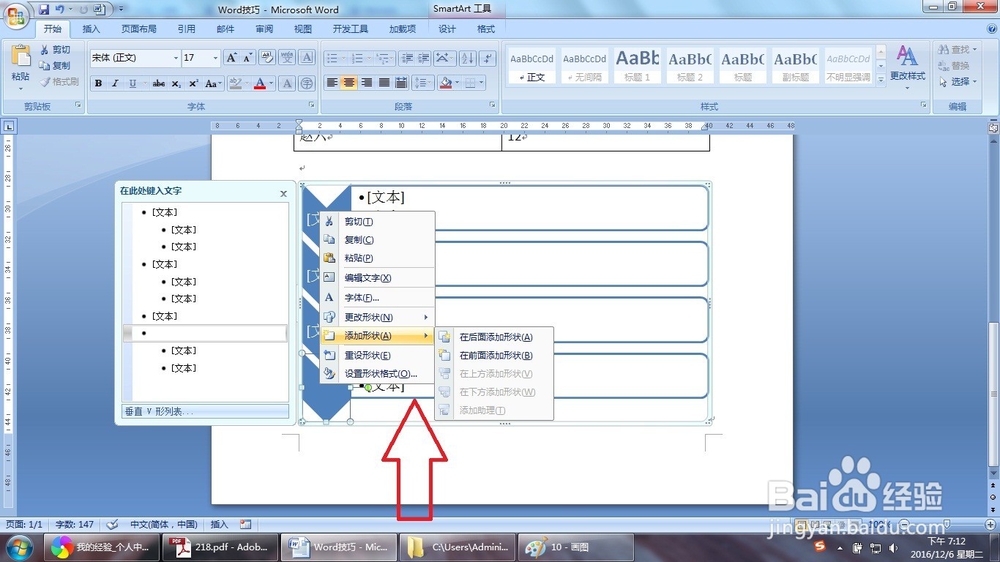This screenshot has width=1000, height=562.
Task: Click the Clear Formatting eraser icon
Action: [267, 57]
